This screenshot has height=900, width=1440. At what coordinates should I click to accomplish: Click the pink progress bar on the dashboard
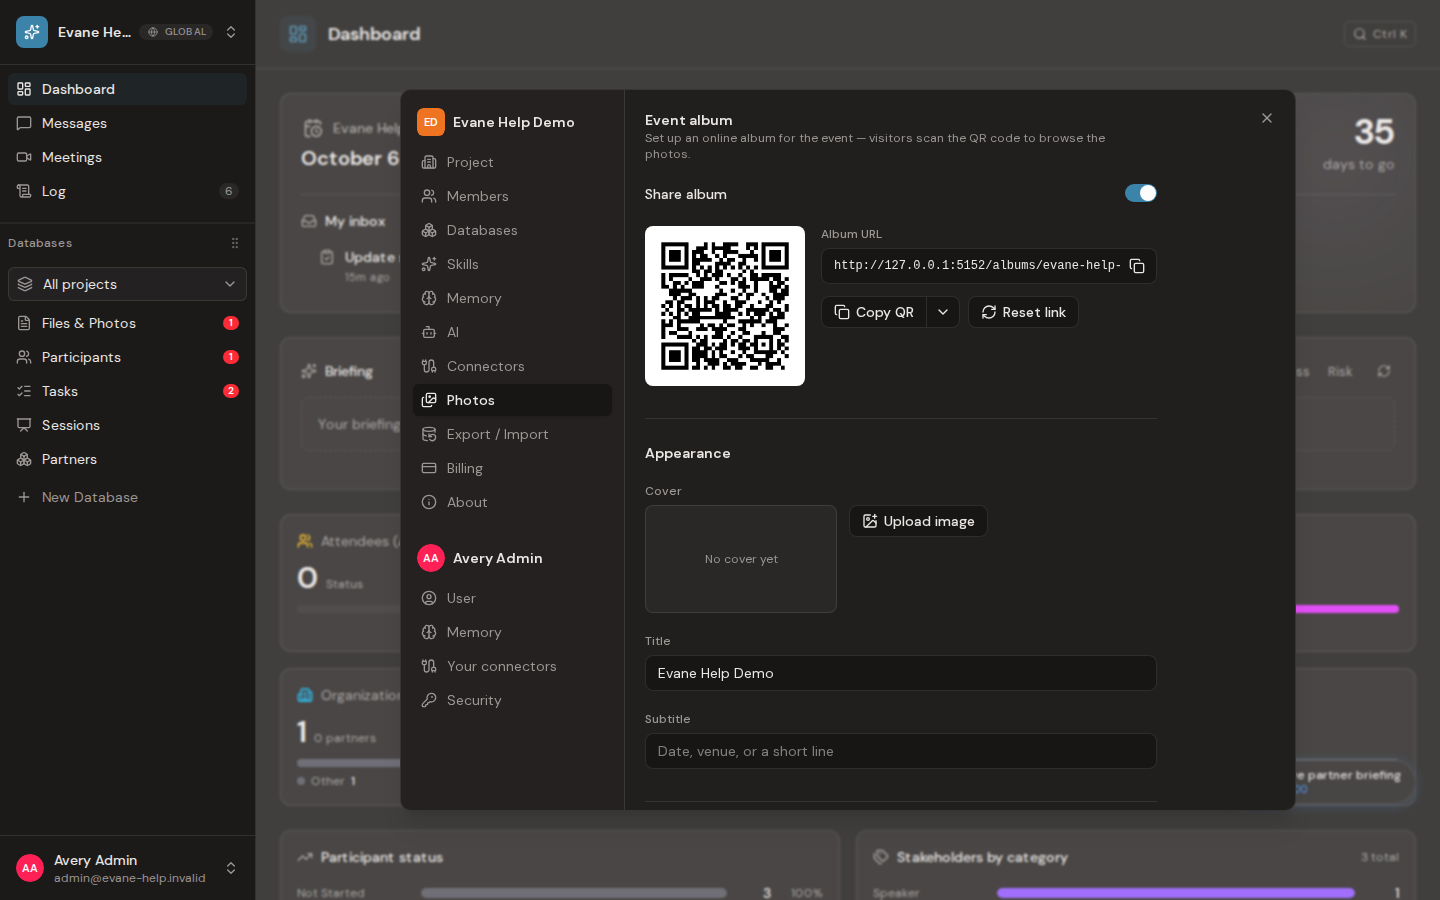[1348, 609]
